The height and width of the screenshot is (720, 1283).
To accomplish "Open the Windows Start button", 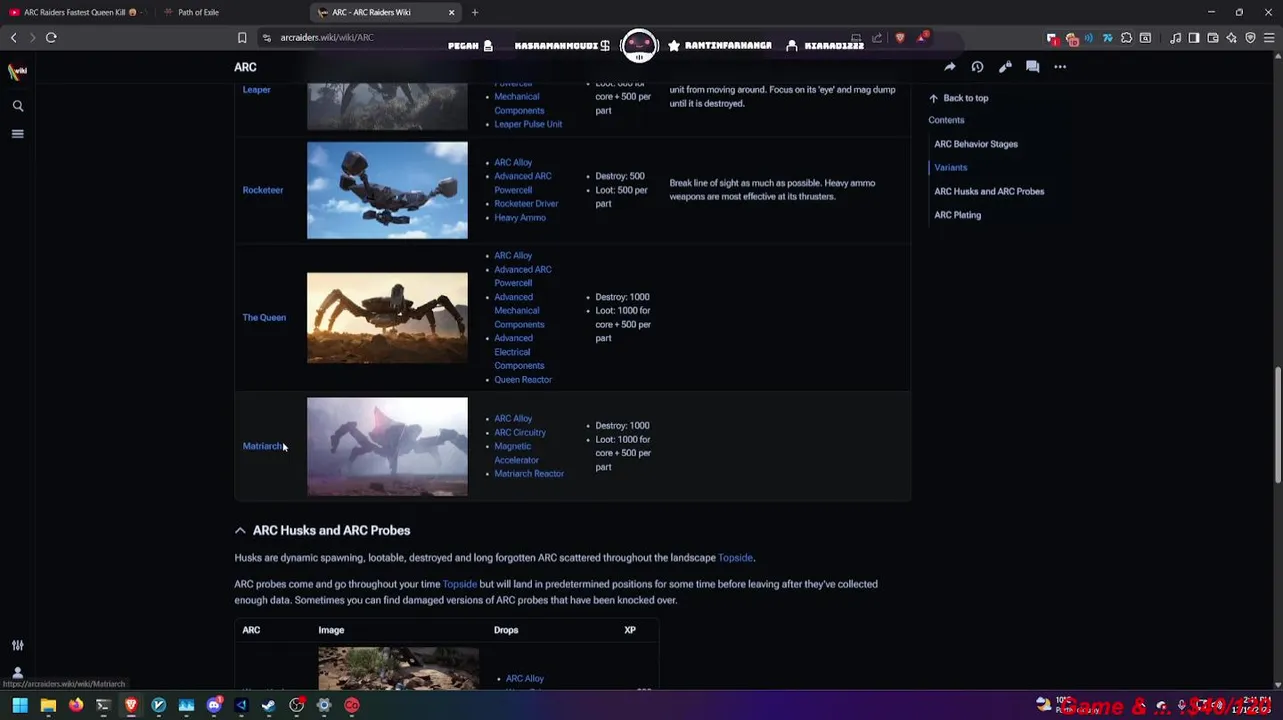I will click(x=19, y=706).
